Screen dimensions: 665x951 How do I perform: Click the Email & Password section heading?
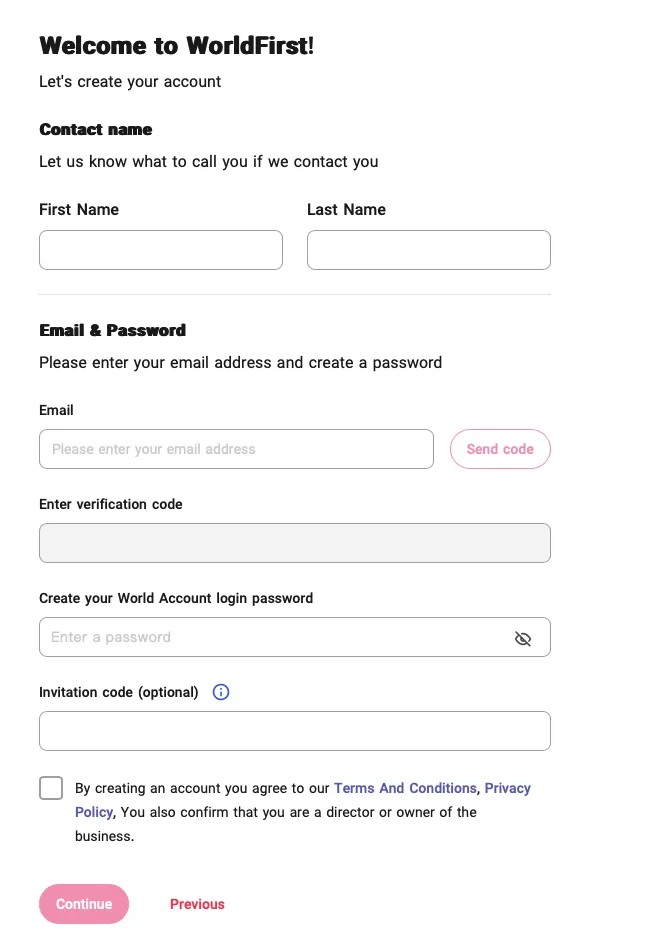point(112,330)
